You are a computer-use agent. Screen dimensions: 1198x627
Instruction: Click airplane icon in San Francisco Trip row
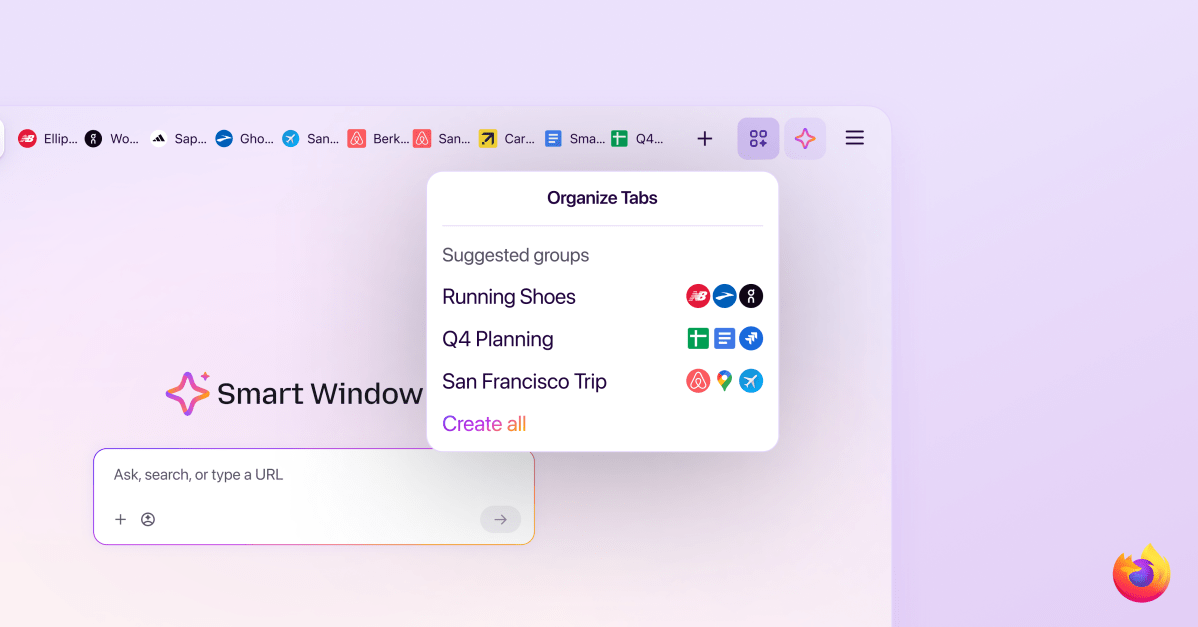(x=751, y=381)
